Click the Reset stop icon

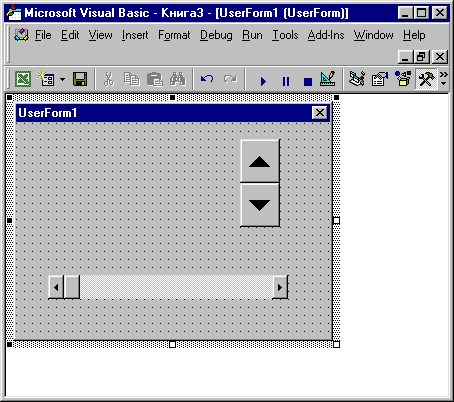tap(308, 81)
